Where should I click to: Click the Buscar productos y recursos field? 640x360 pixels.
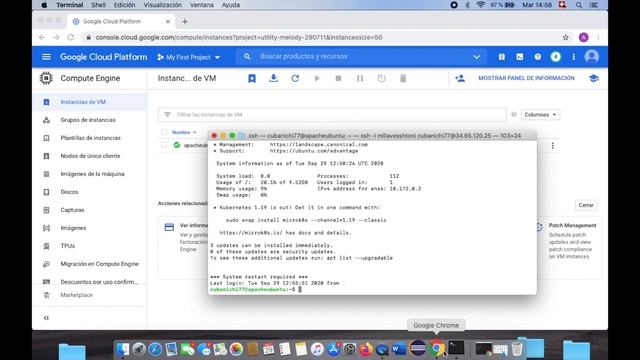(361, 57)
